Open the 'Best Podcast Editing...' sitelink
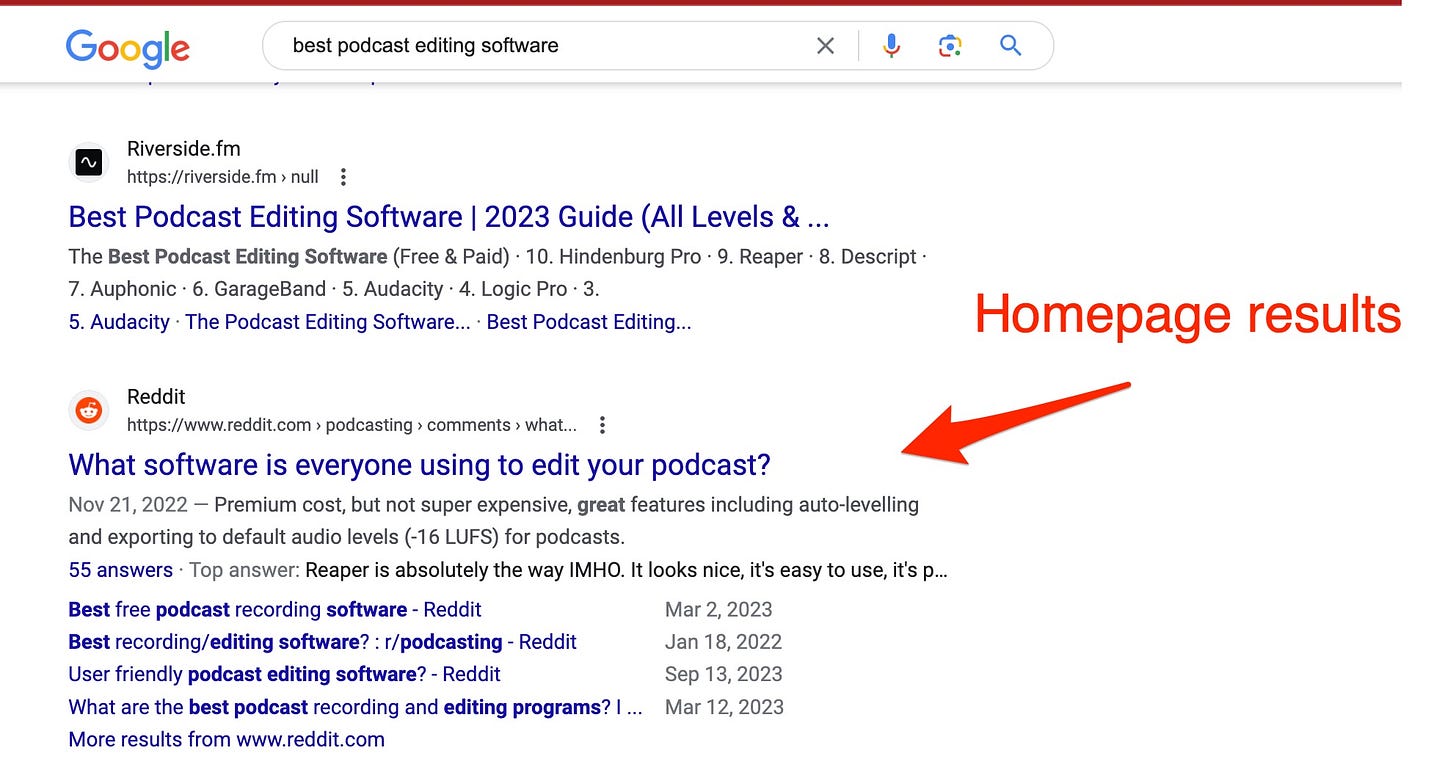The height and width of the screenshot is (784, 1456). click(589, 322)
